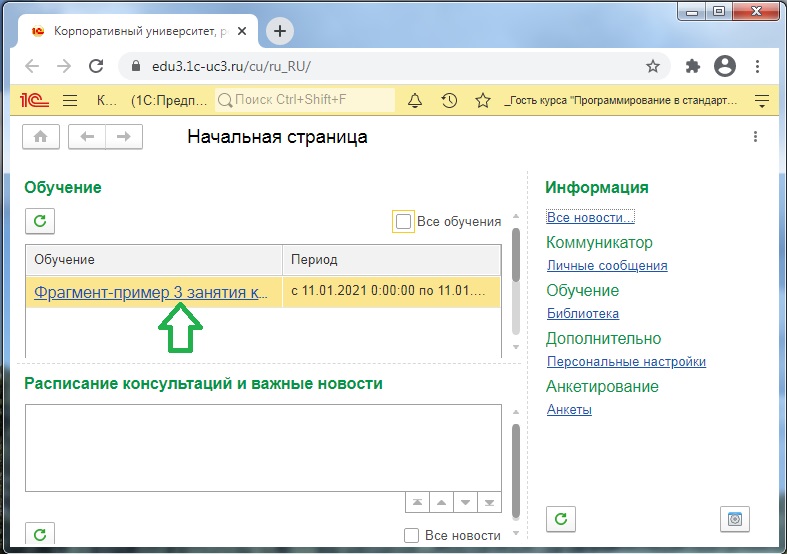Bookmark this page in Chrome
The width and height of the screenshot is (787, 554).
click(x=653, y=66)
